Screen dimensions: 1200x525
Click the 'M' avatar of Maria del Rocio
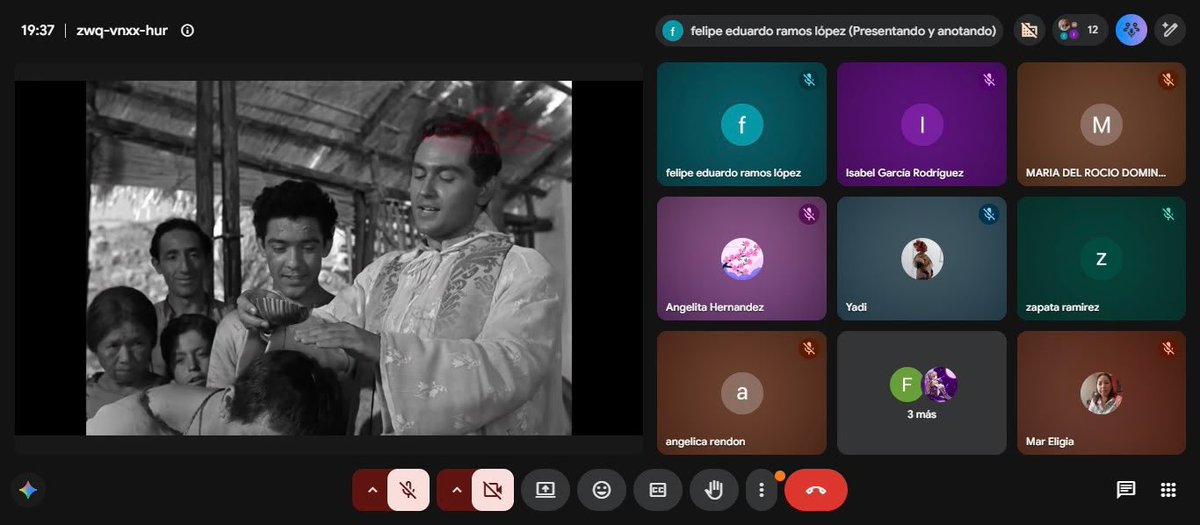tap(1101, 125)
